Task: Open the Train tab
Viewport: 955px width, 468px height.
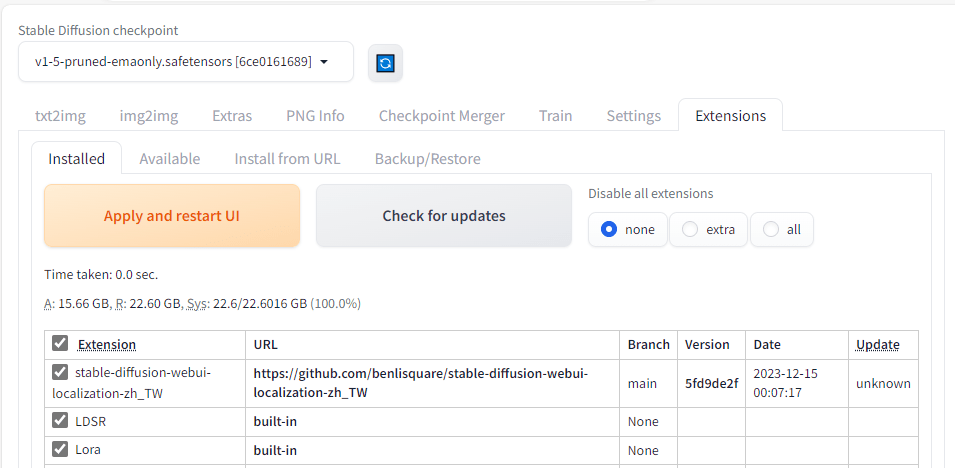Action: click(555, 116)
